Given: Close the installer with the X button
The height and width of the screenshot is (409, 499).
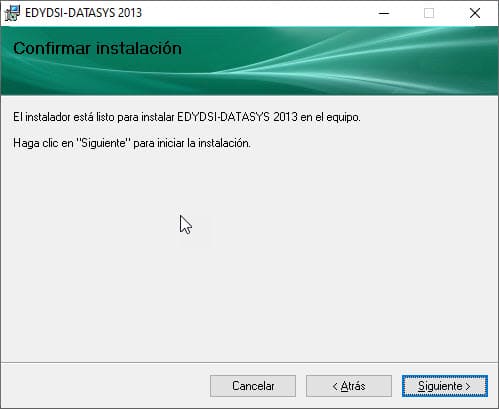Looking at the screenshot, I should click(x=475, y=13).
